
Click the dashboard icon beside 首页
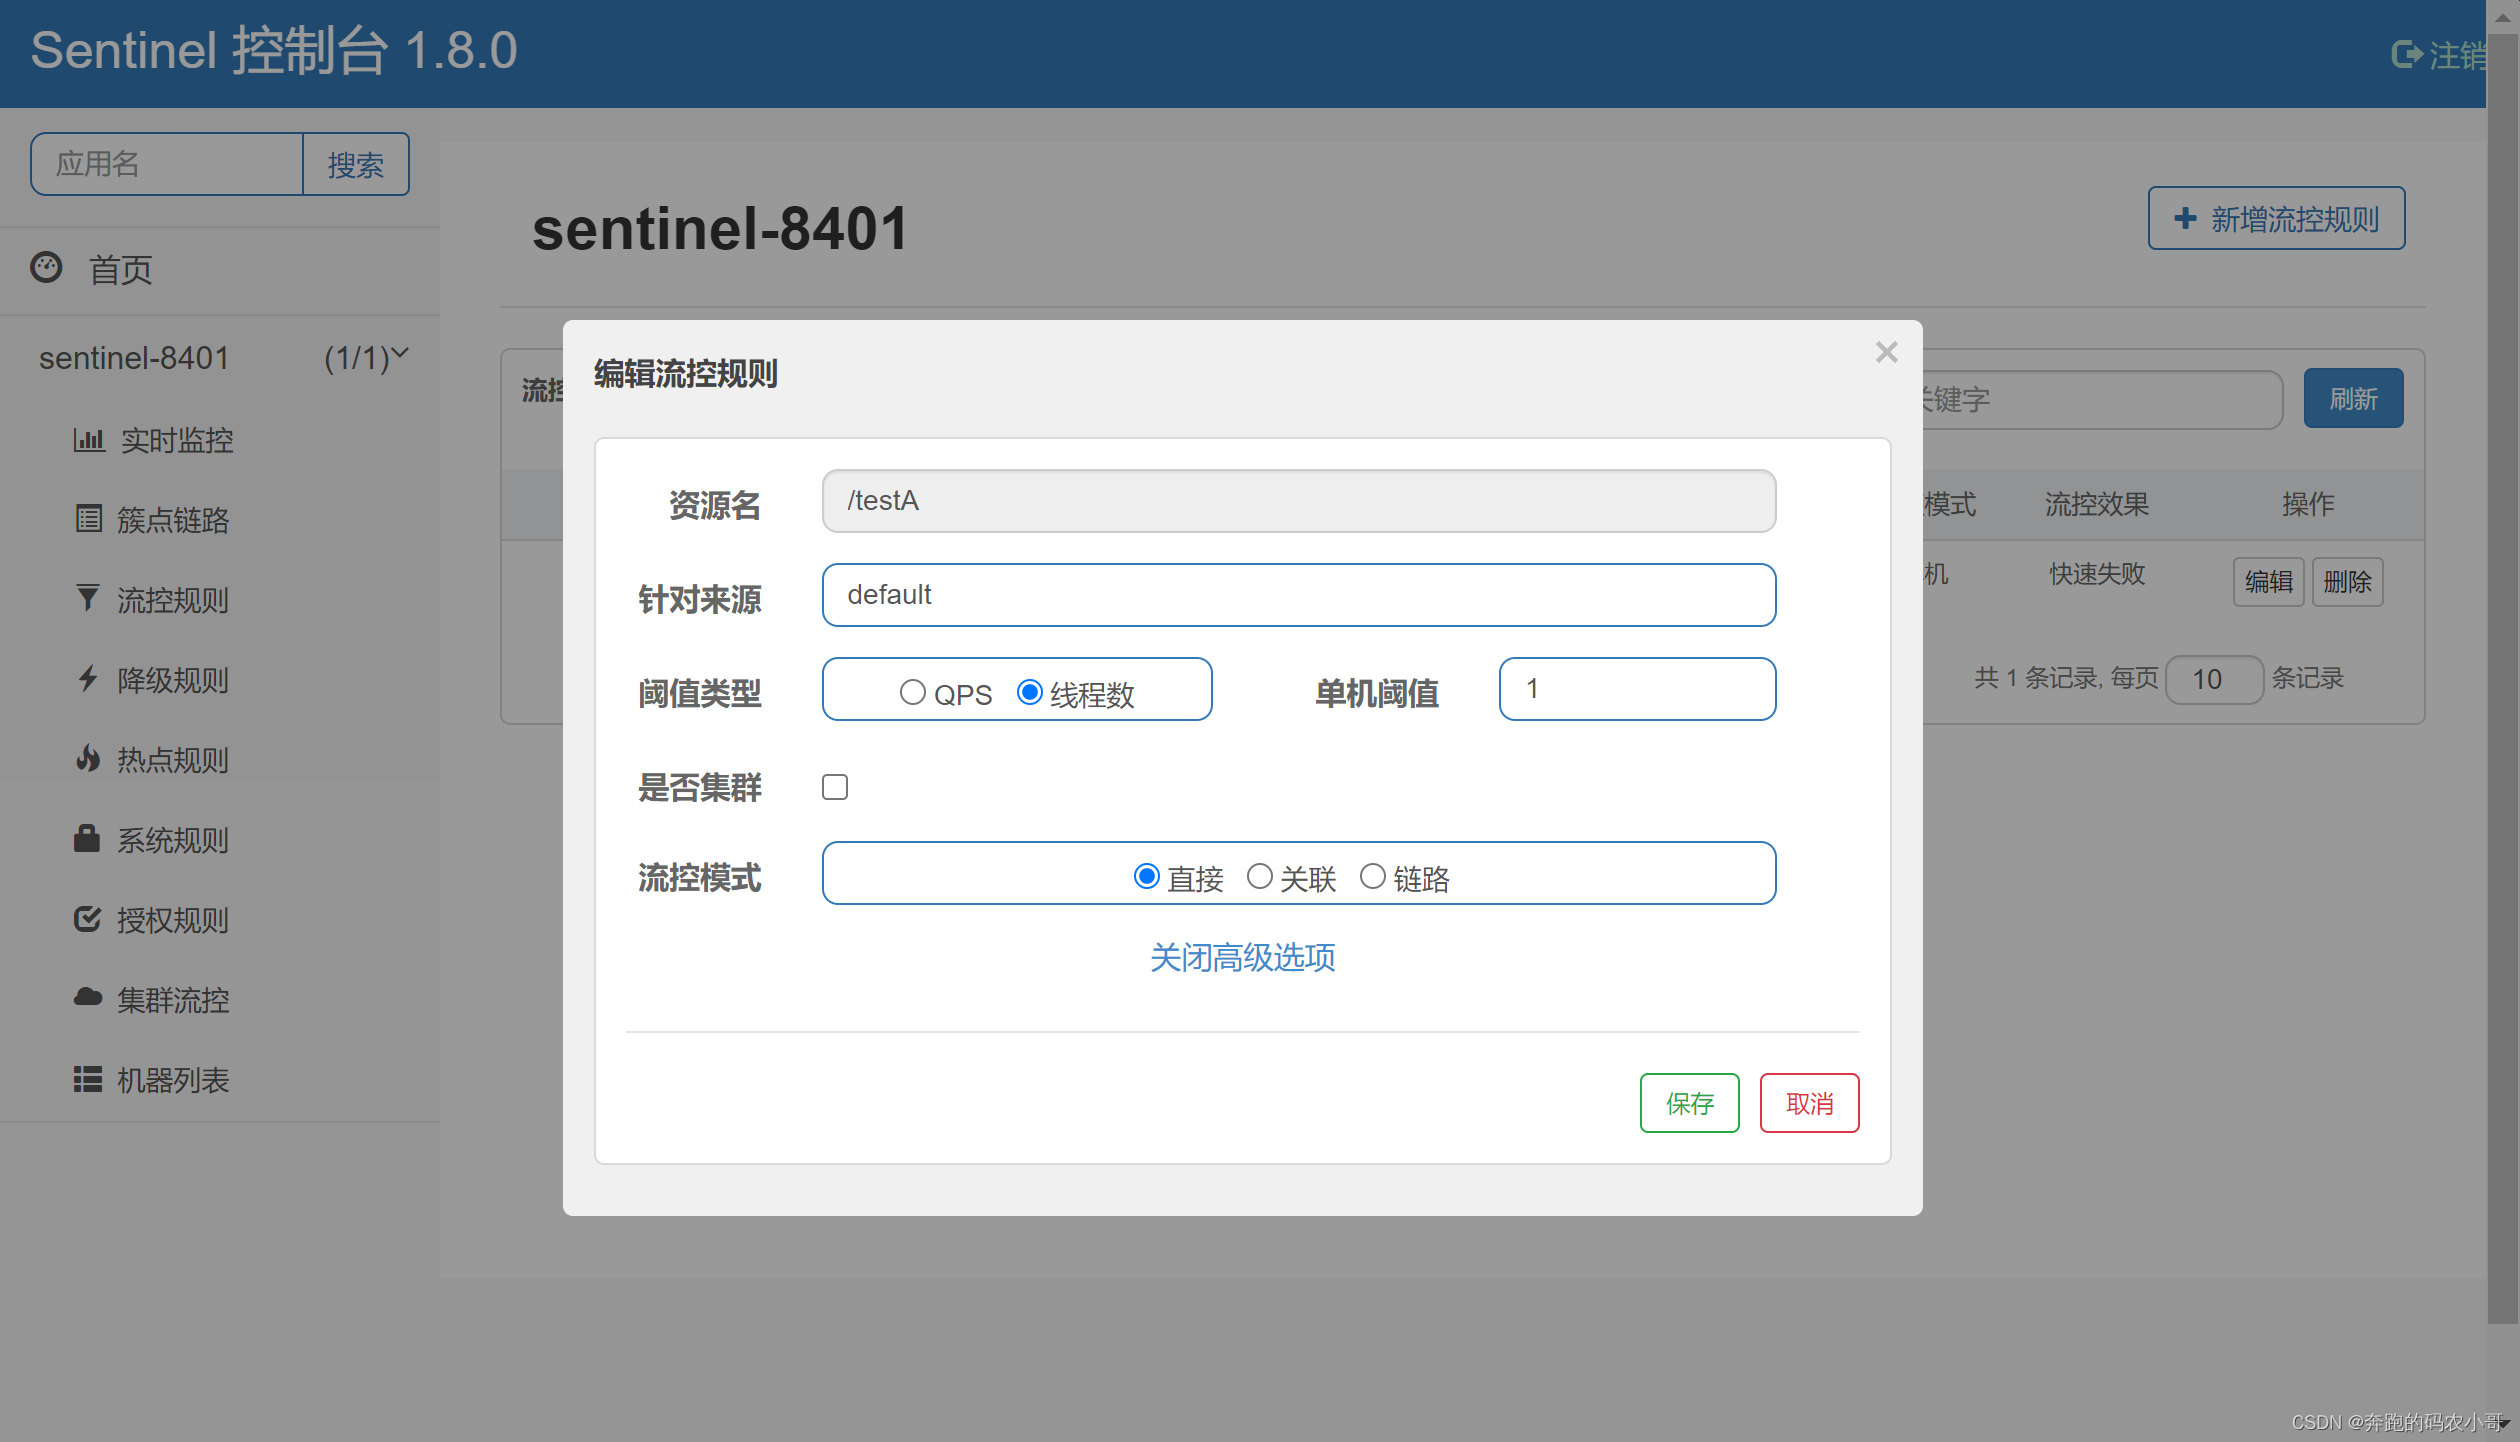click(46, 267)
